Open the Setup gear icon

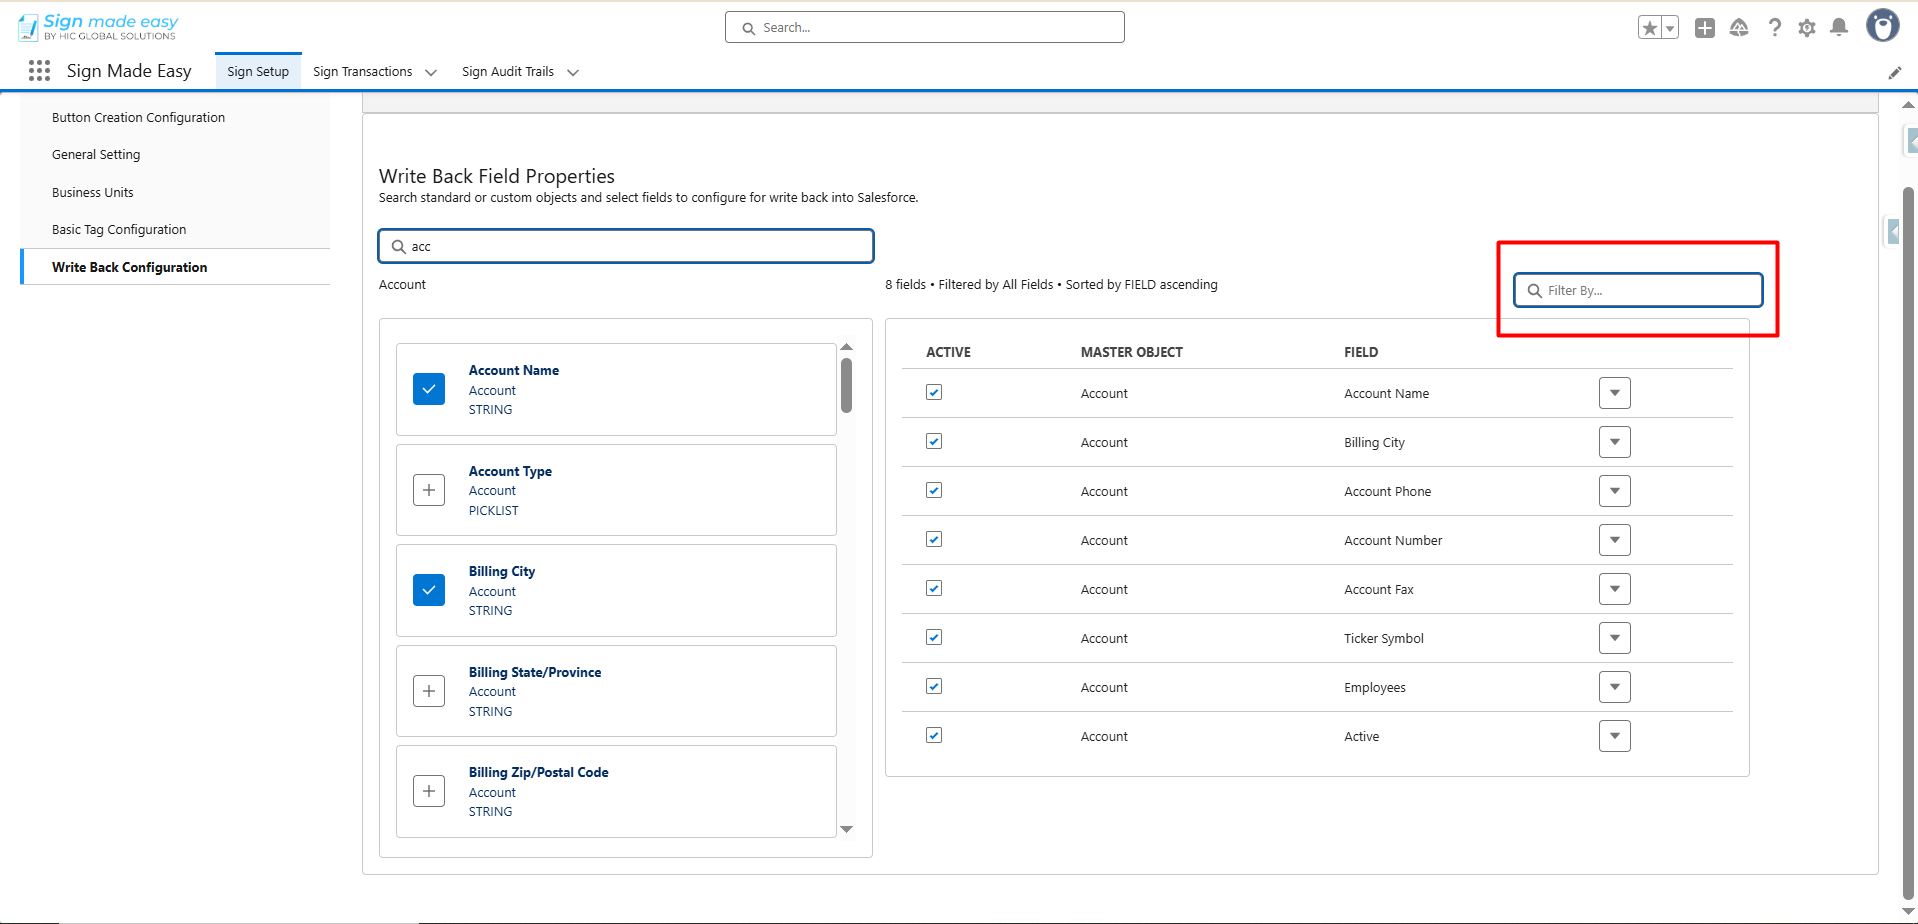pyautogui.click(x=1806, y=28)
